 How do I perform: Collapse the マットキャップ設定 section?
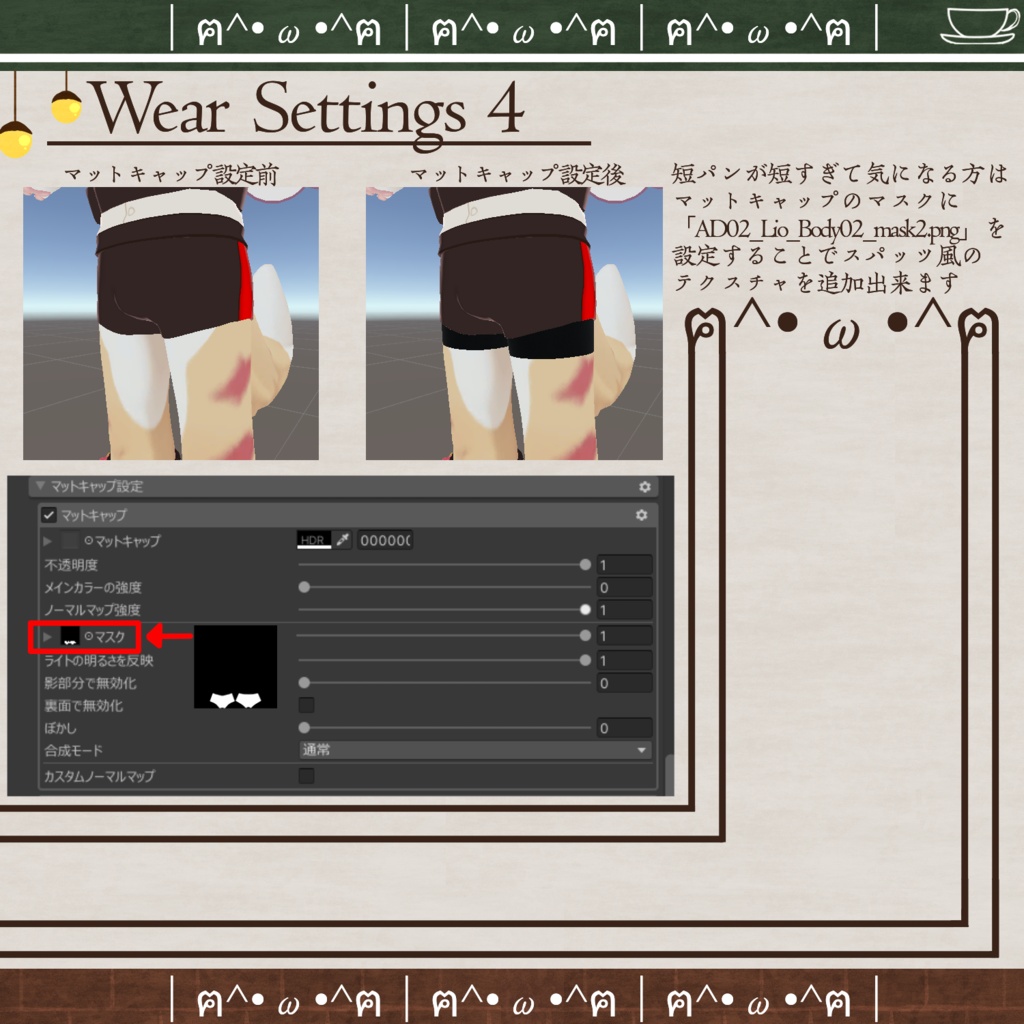(x=40, y=486)
